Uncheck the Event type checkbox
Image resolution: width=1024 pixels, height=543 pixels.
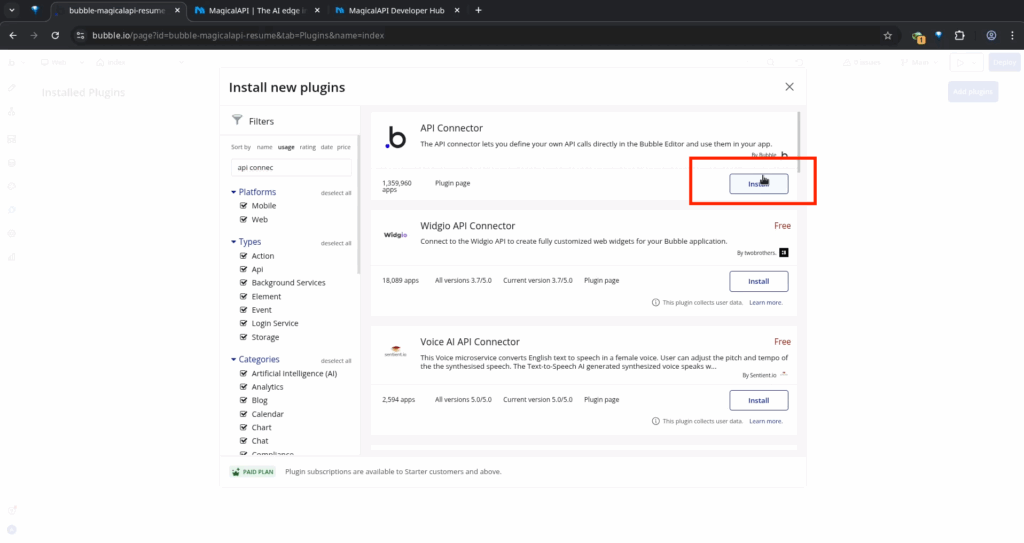[x=244, y=310]
